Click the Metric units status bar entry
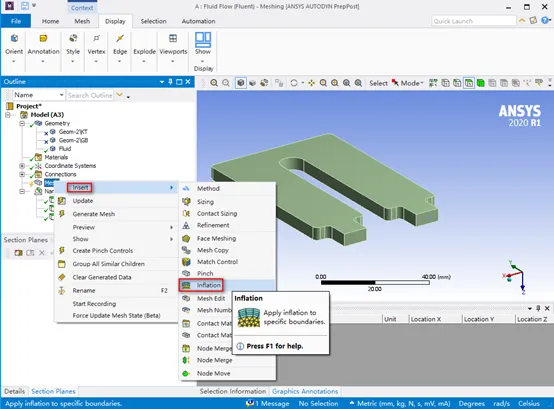The width and height of the screenshot is (554, 409). coord(400,403)
